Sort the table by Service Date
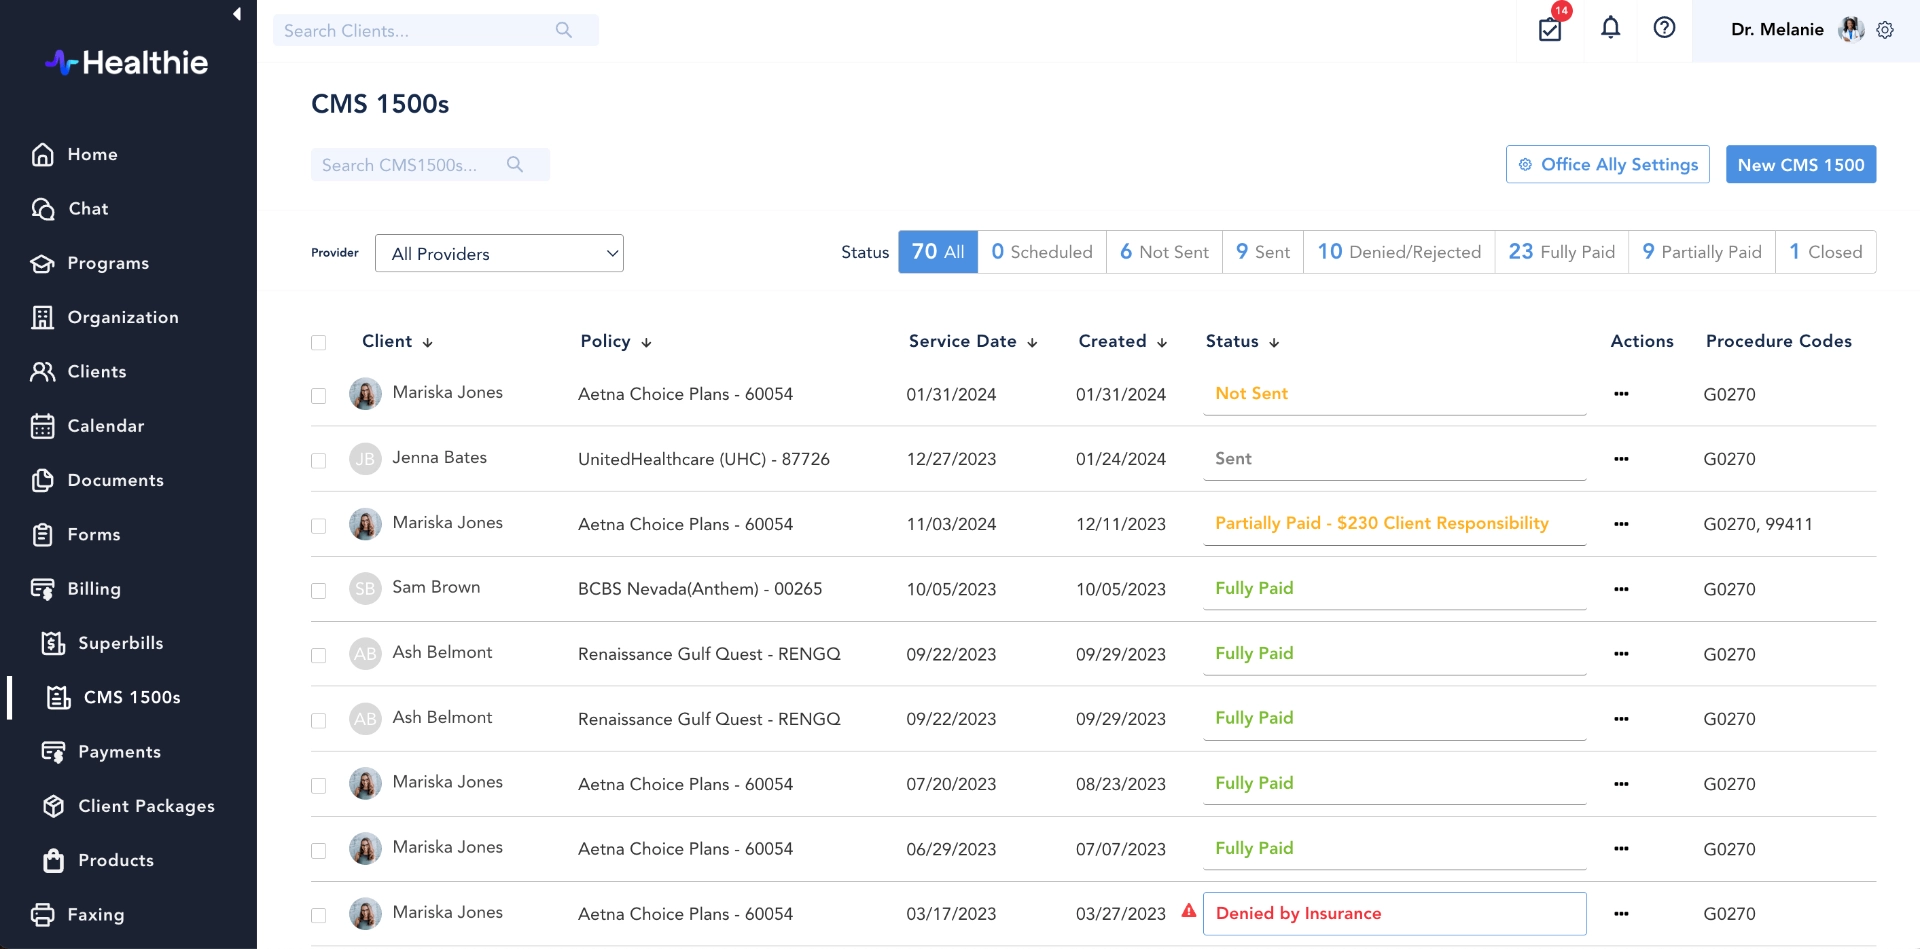1920x949 pixels. 971,341
